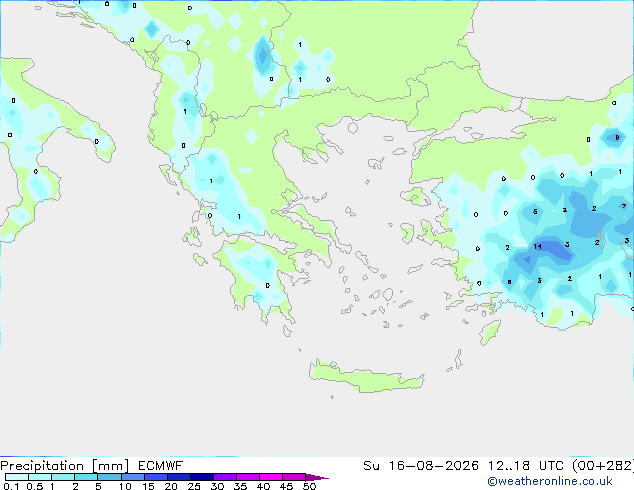
Task: Pick the 15–20 mm legend swatch
Action: 156,477
